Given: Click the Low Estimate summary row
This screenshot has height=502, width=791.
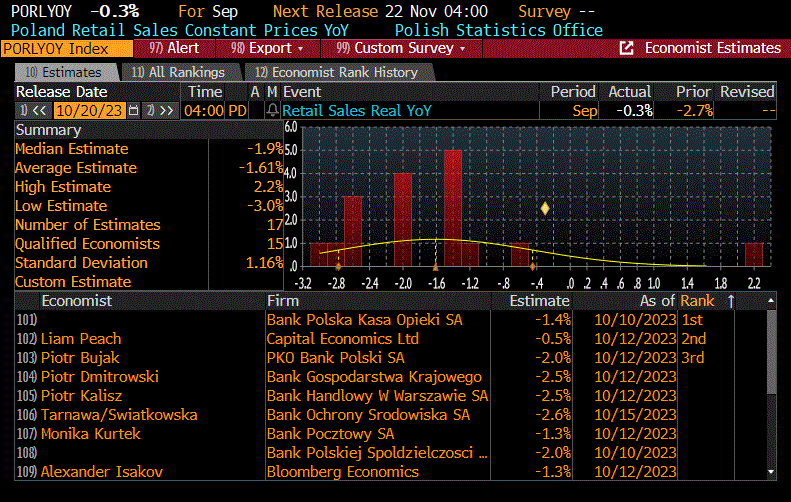Looking at the screenshot, I should pos(149,206).
